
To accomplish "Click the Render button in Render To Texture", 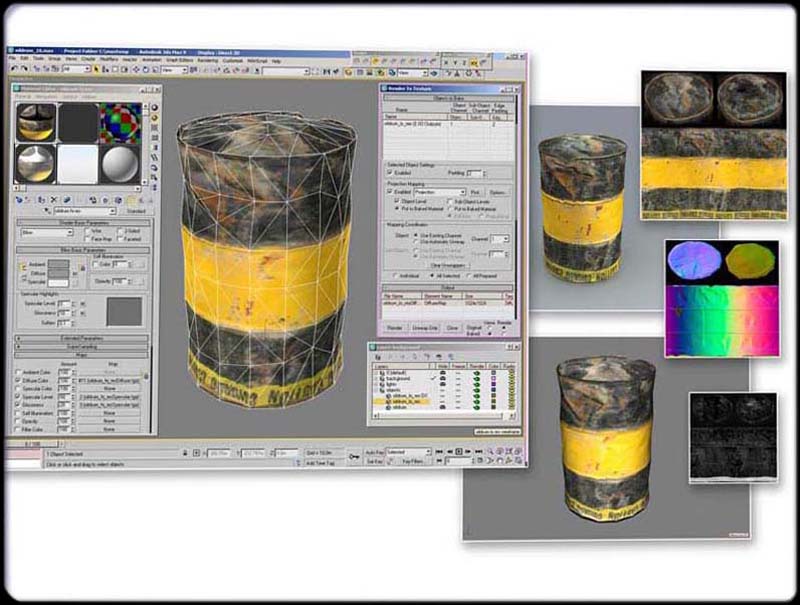I will pyautogui.click(x=396, y=327).
